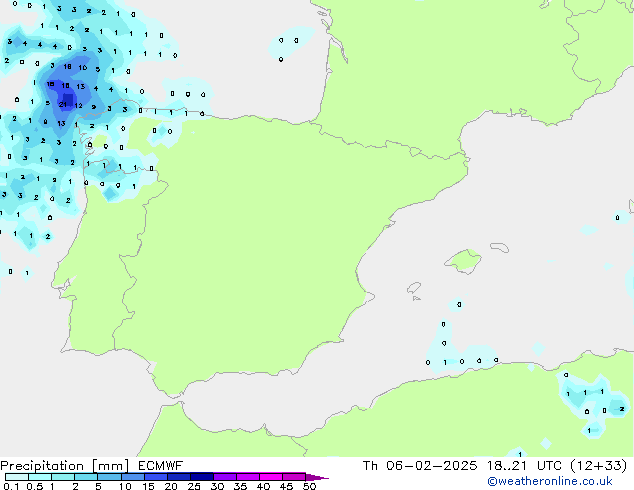
Task: Click the 'ECMWF' model label
Action: click(x=161, y=465)
